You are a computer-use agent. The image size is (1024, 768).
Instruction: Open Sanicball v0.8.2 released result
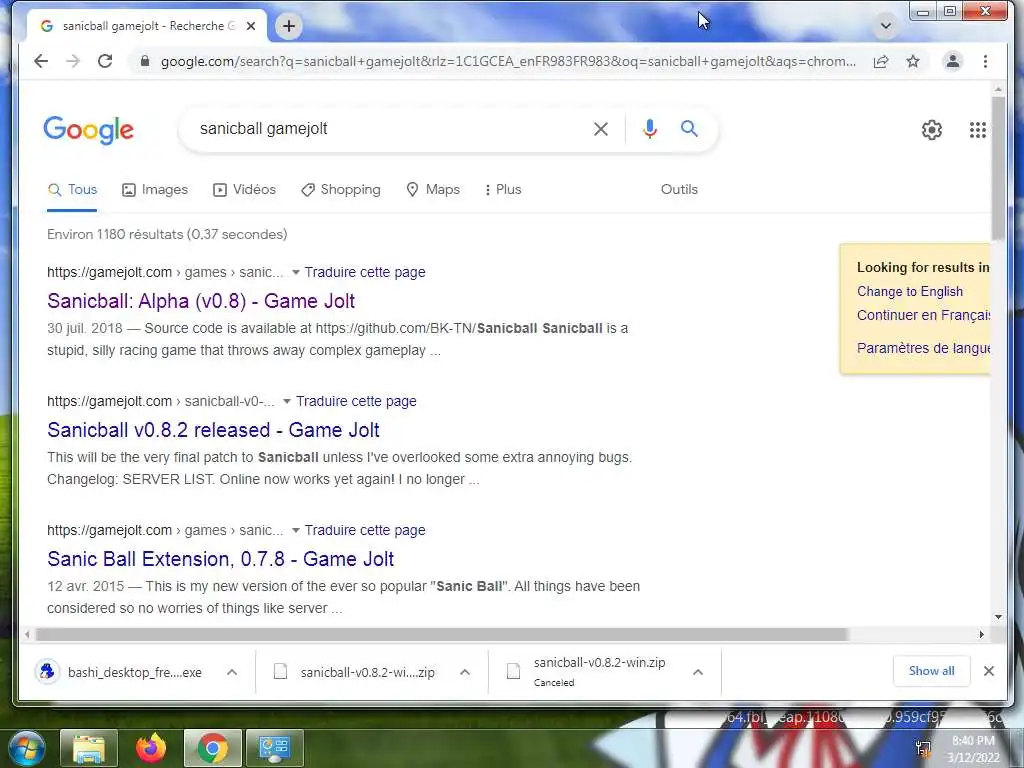pos(214,430)
